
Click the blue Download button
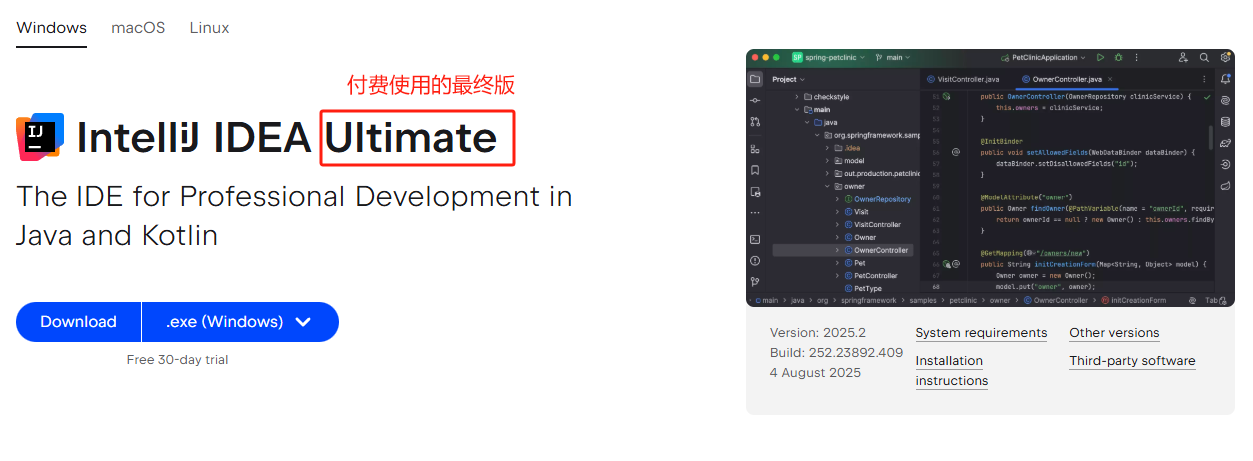click(x=78, y=322)
